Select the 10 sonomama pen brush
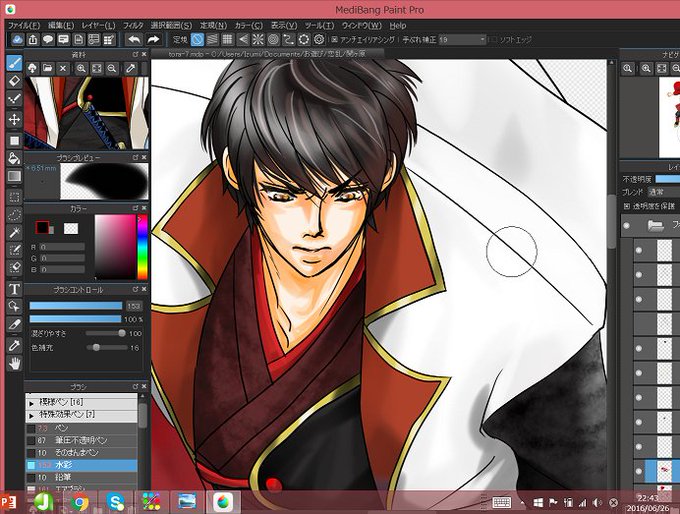 [82, 452]
